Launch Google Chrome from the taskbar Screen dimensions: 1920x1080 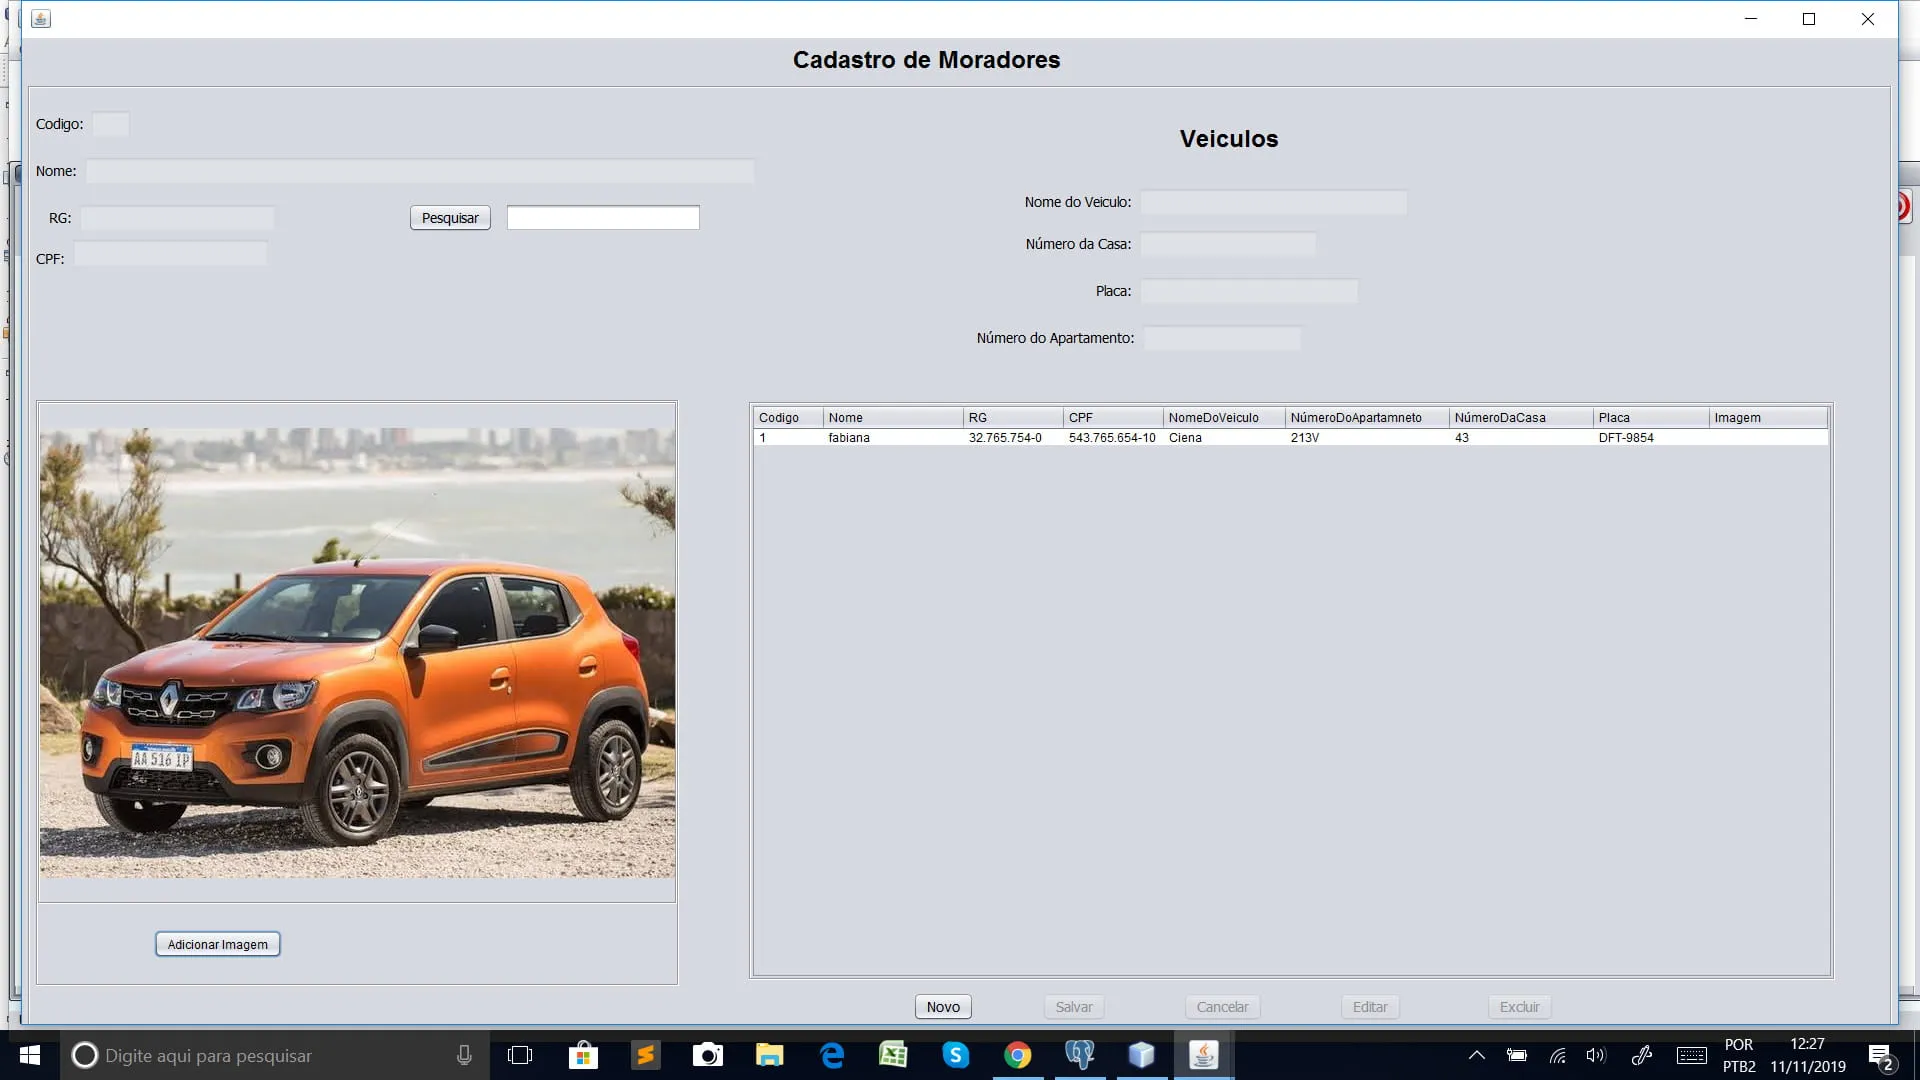coord(1017,1055)
